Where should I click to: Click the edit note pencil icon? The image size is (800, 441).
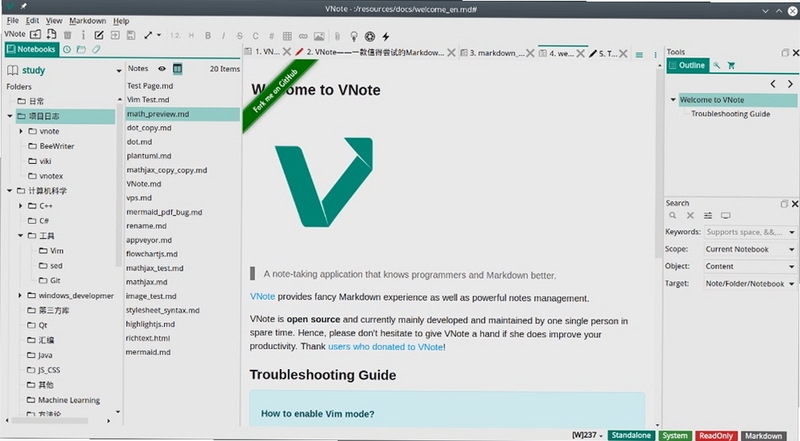tap(99, 35)
